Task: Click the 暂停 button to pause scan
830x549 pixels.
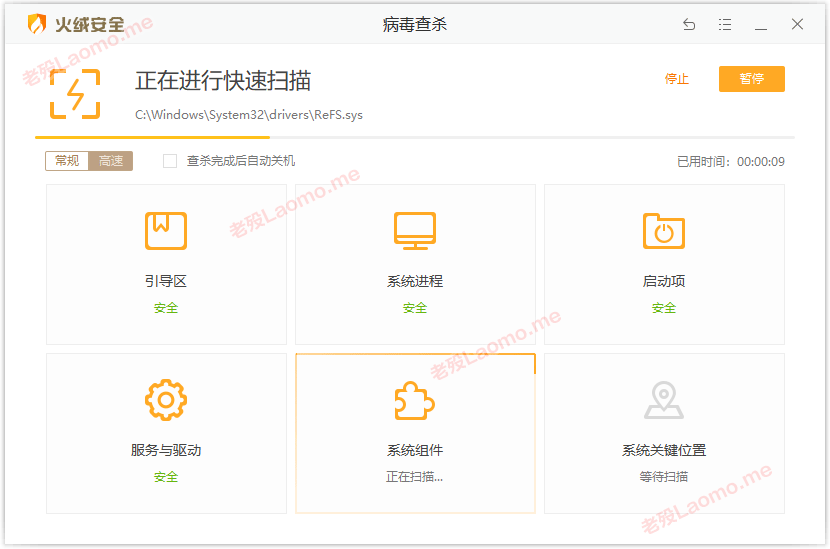Action: 752,79
